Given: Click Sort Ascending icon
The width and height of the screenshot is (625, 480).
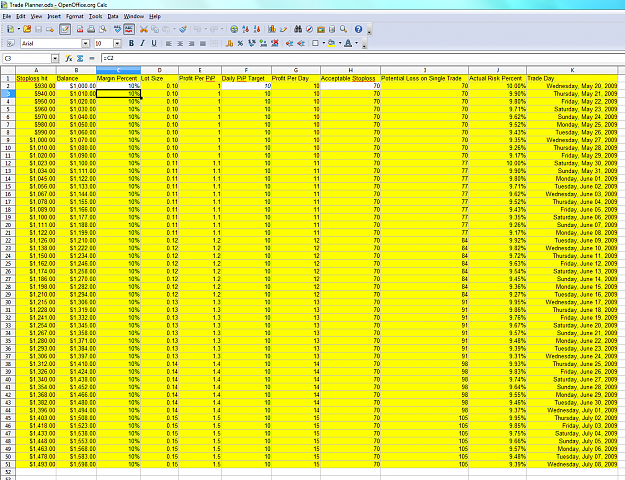Looking at the screenshot, I should [246, 29].
